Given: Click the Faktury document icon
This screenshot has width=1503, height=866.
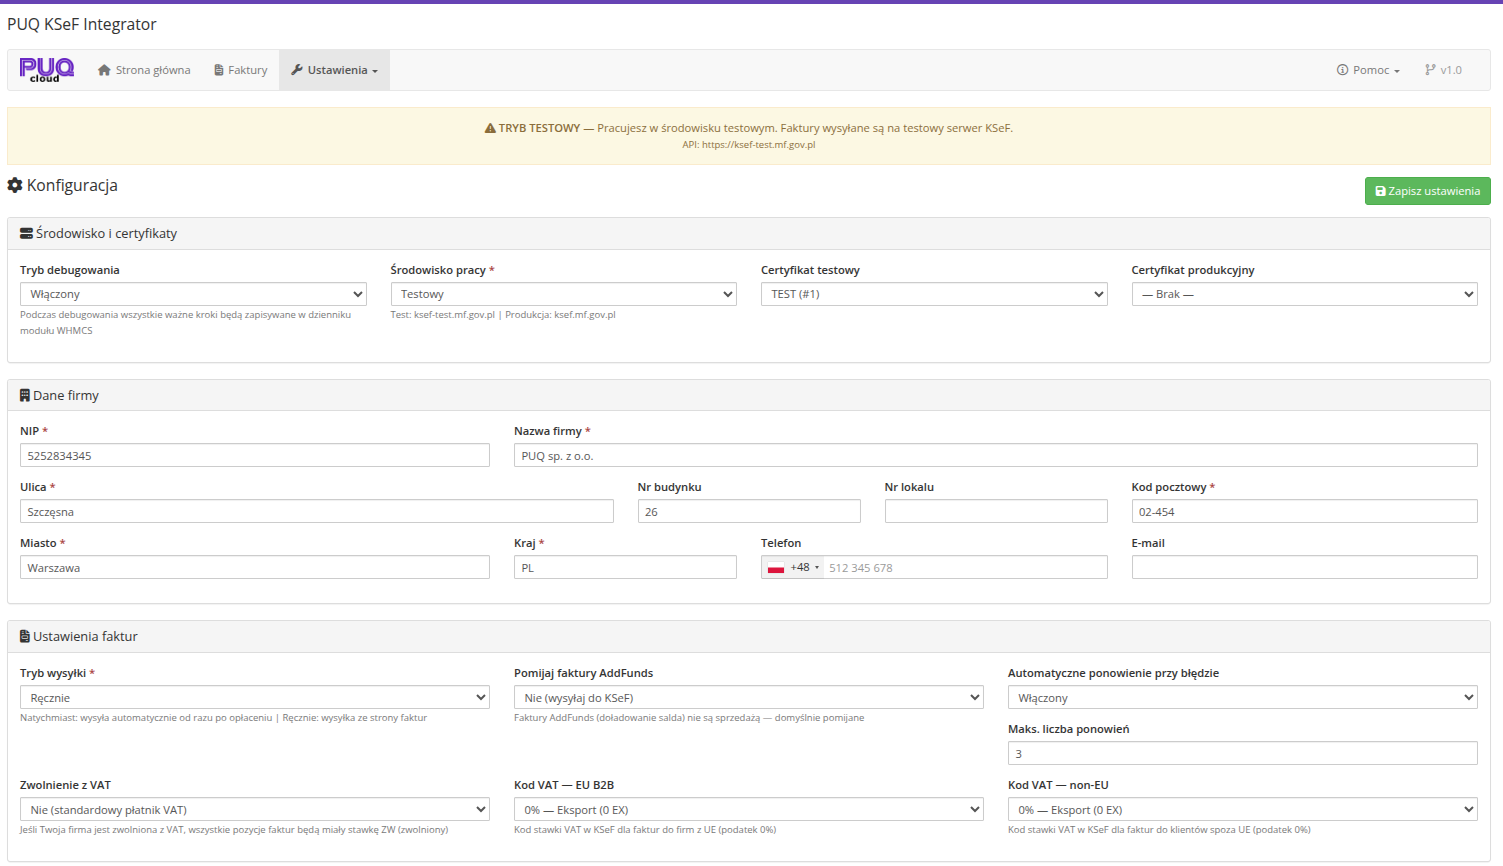Looking at the screenshot, I should [x=219, y=70].
